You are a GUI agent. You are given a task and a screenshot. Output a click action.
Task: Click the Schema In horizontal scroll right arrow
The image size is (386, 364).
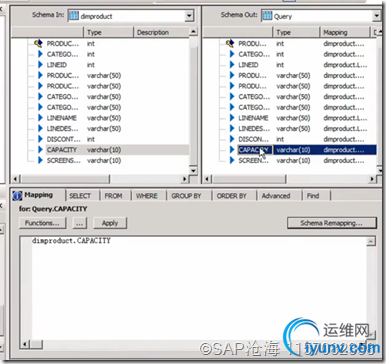pos(185,179)
